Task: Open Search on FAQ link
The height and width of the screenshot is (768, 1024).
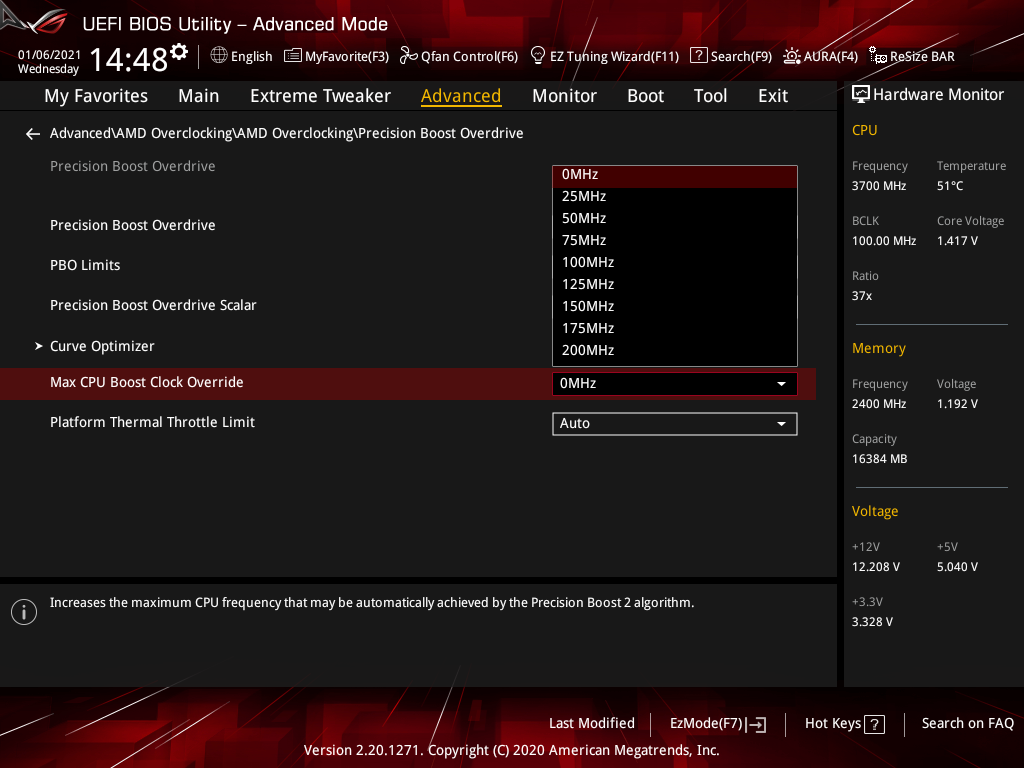Action: tap(967, 724)
